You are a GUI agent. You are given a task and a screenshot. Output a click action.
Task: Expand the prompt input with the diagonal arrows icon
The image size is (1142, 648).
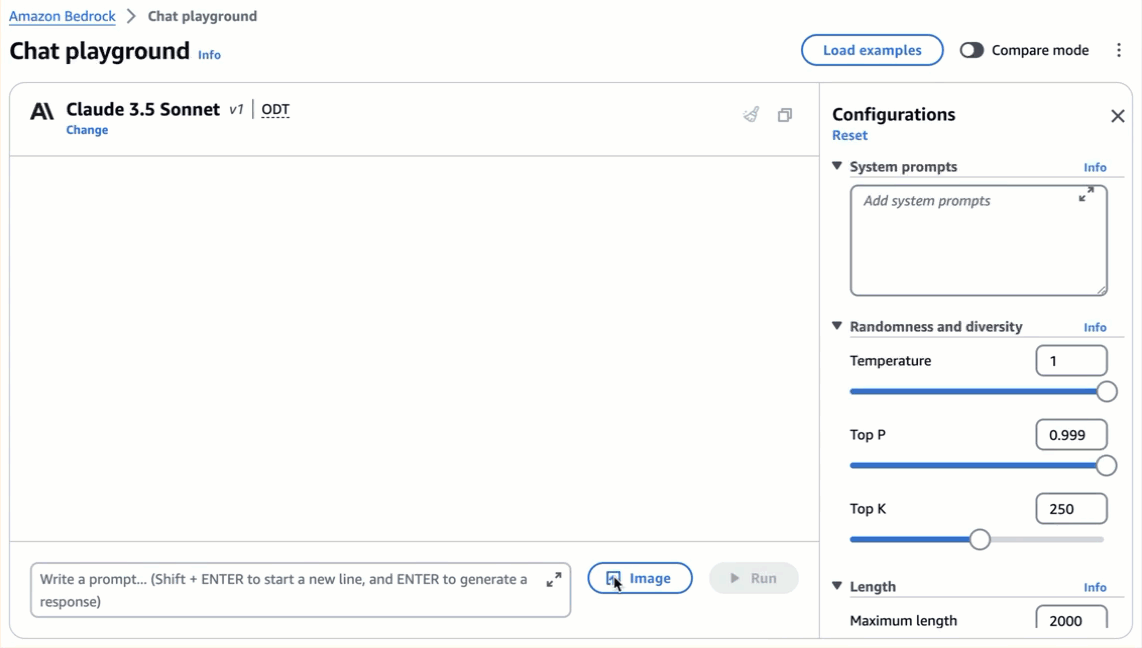[552, 577]
